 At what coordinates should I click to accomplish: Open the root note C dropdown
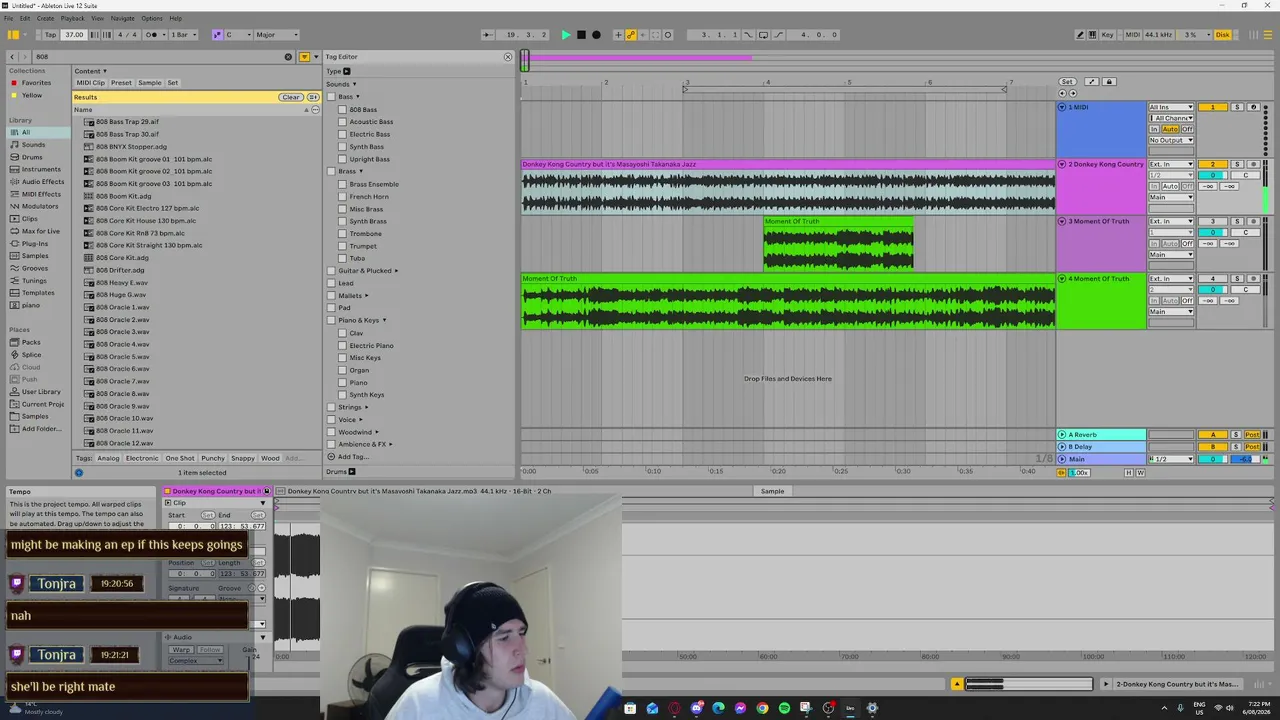coord(238,35)
